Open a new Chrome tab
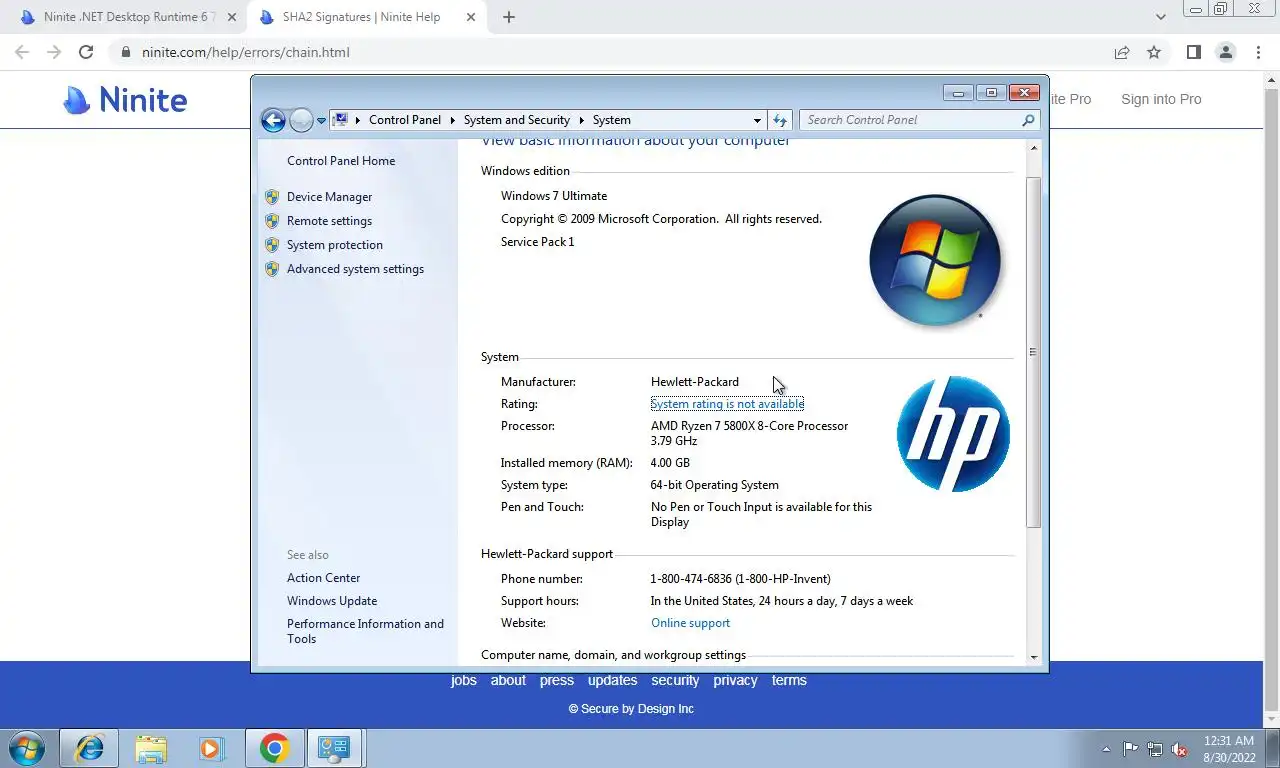The width and height of the screenshot is (1280, 768). (509, 17)
